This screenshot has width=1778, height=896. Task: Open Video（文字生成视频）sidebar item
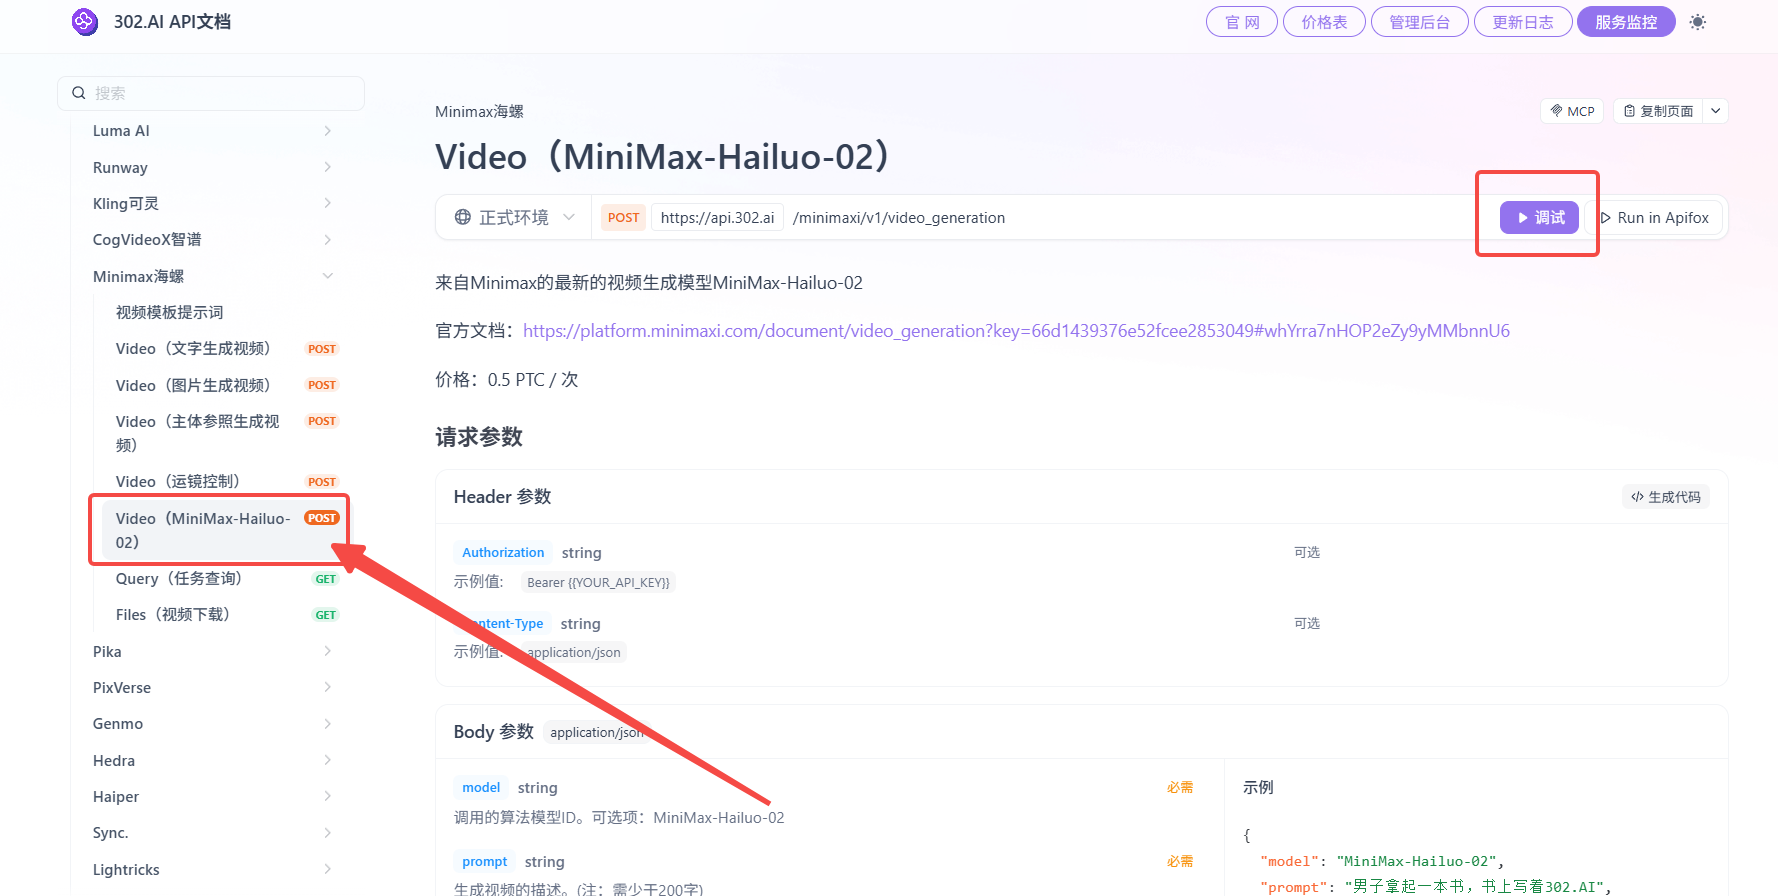223,348
